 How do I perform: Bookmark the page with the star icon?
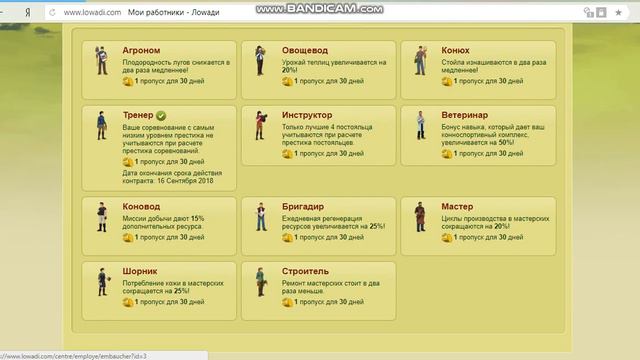618,13
